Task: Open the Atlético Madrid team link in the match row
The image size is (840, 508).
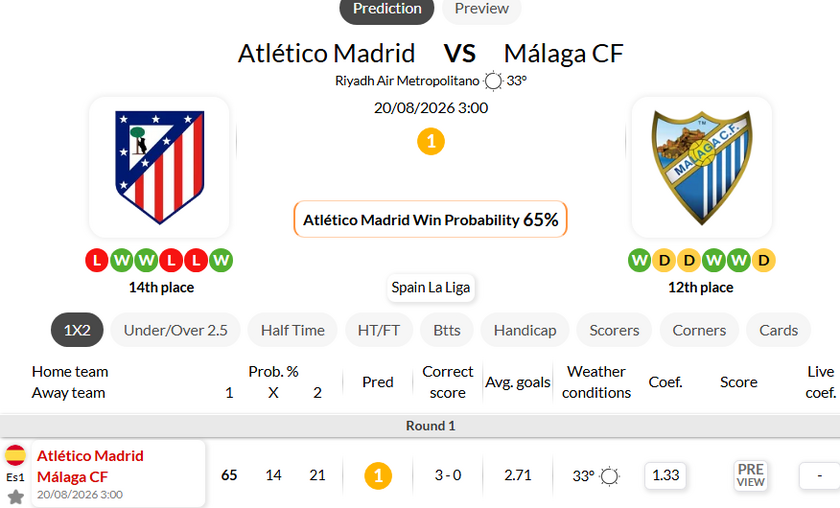Action: point(90,456)
